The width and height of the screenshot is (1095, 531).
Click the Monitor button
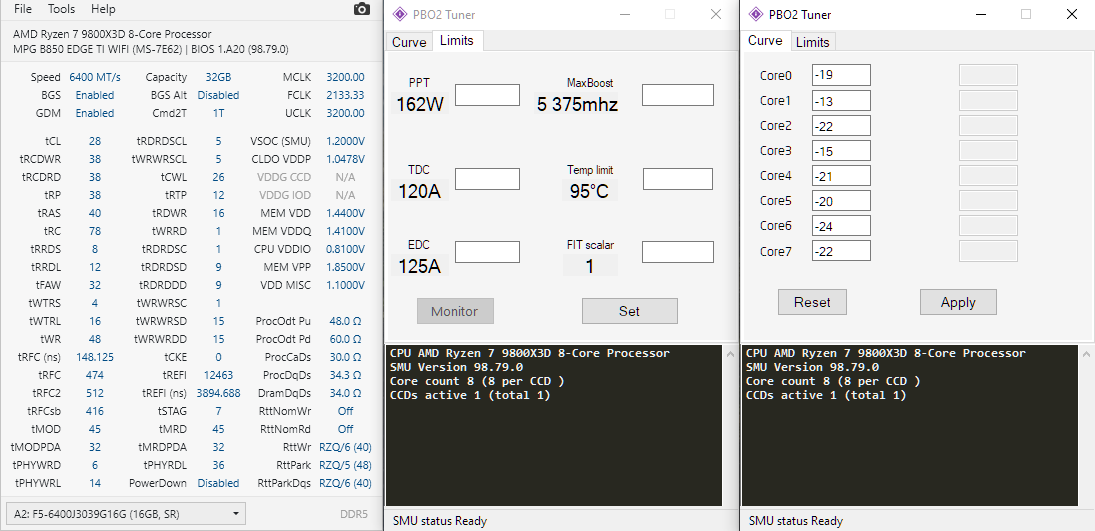455,311
